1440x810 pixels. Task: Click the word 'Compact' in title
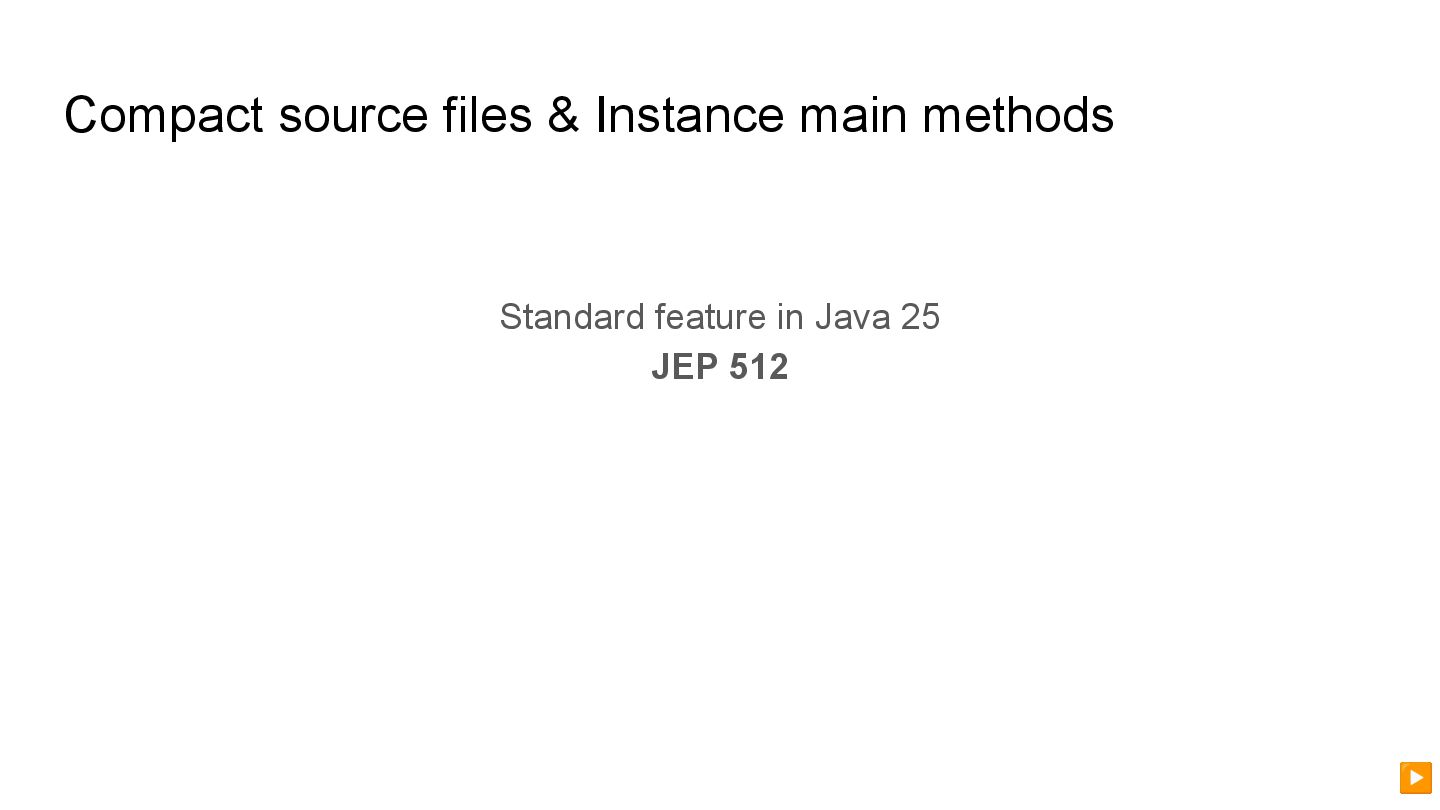coord(163,115)
